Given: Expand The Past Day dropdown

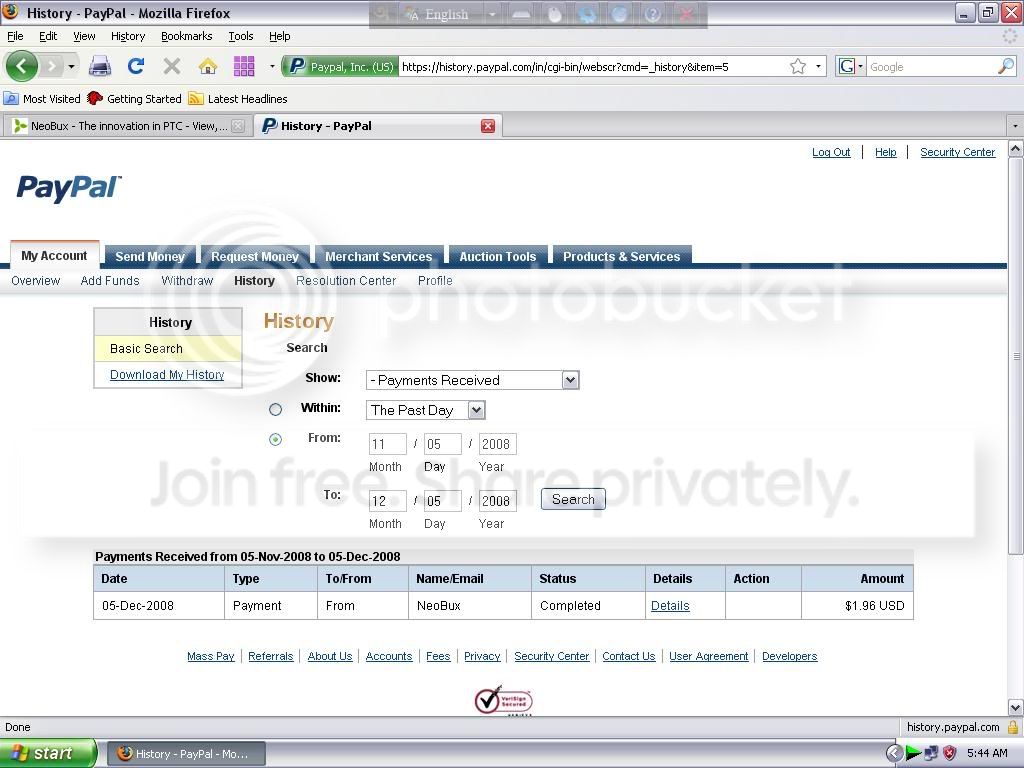Looking at the screenshot, I should click(x=477, y=410).
